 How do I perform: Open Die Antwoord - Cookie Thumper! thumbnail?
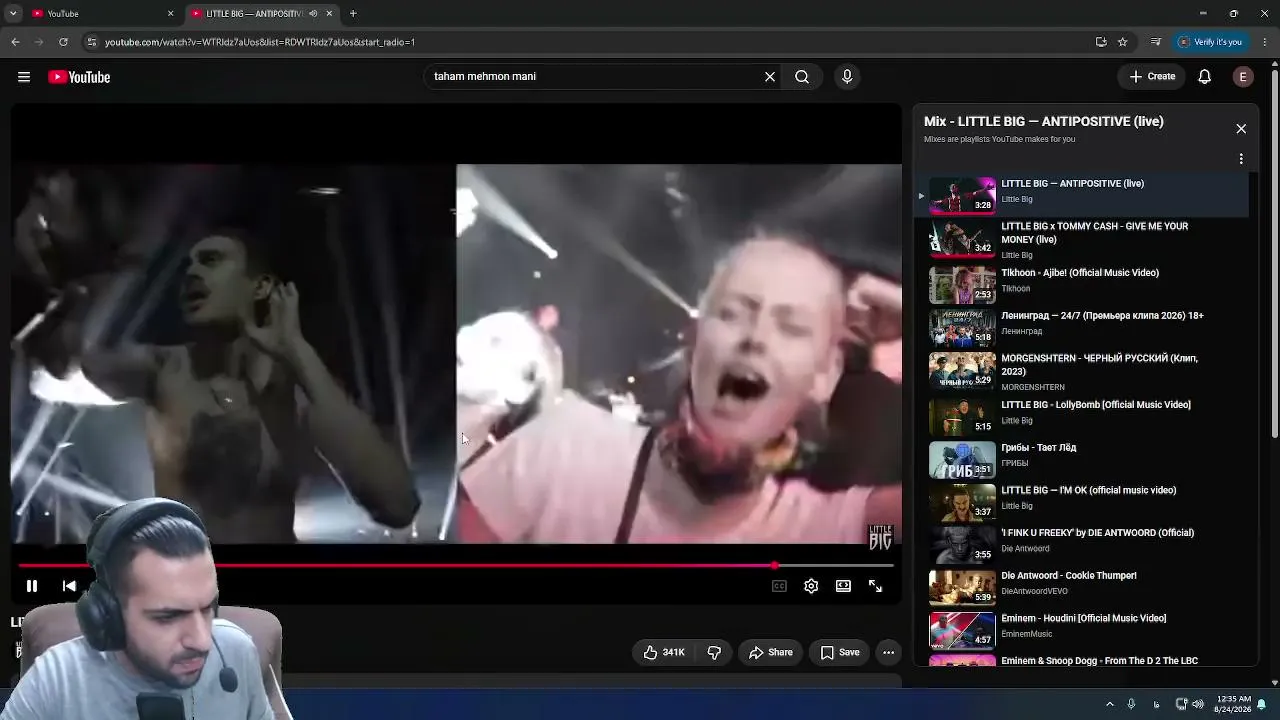(962, 588)
